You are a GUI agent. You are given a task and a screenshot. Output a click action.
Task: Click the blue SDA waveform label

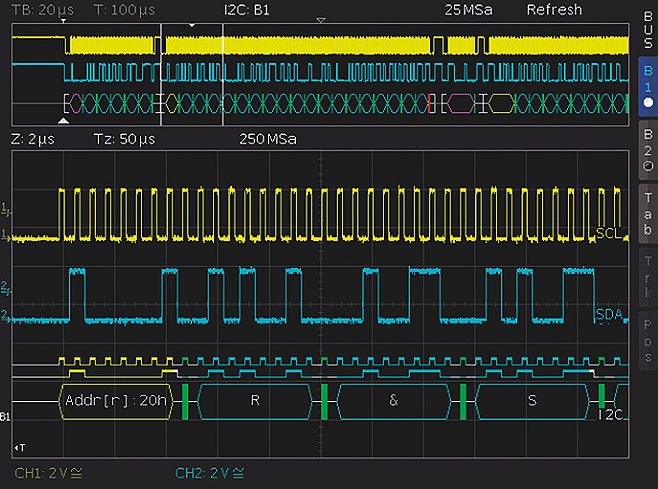pos(608,315)
